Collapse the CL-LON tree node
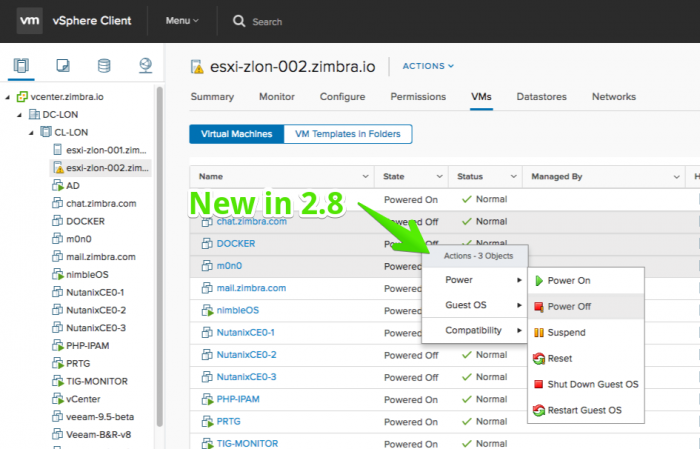Image resolution: width=700 pixels, height=449 pixels. 31,133
